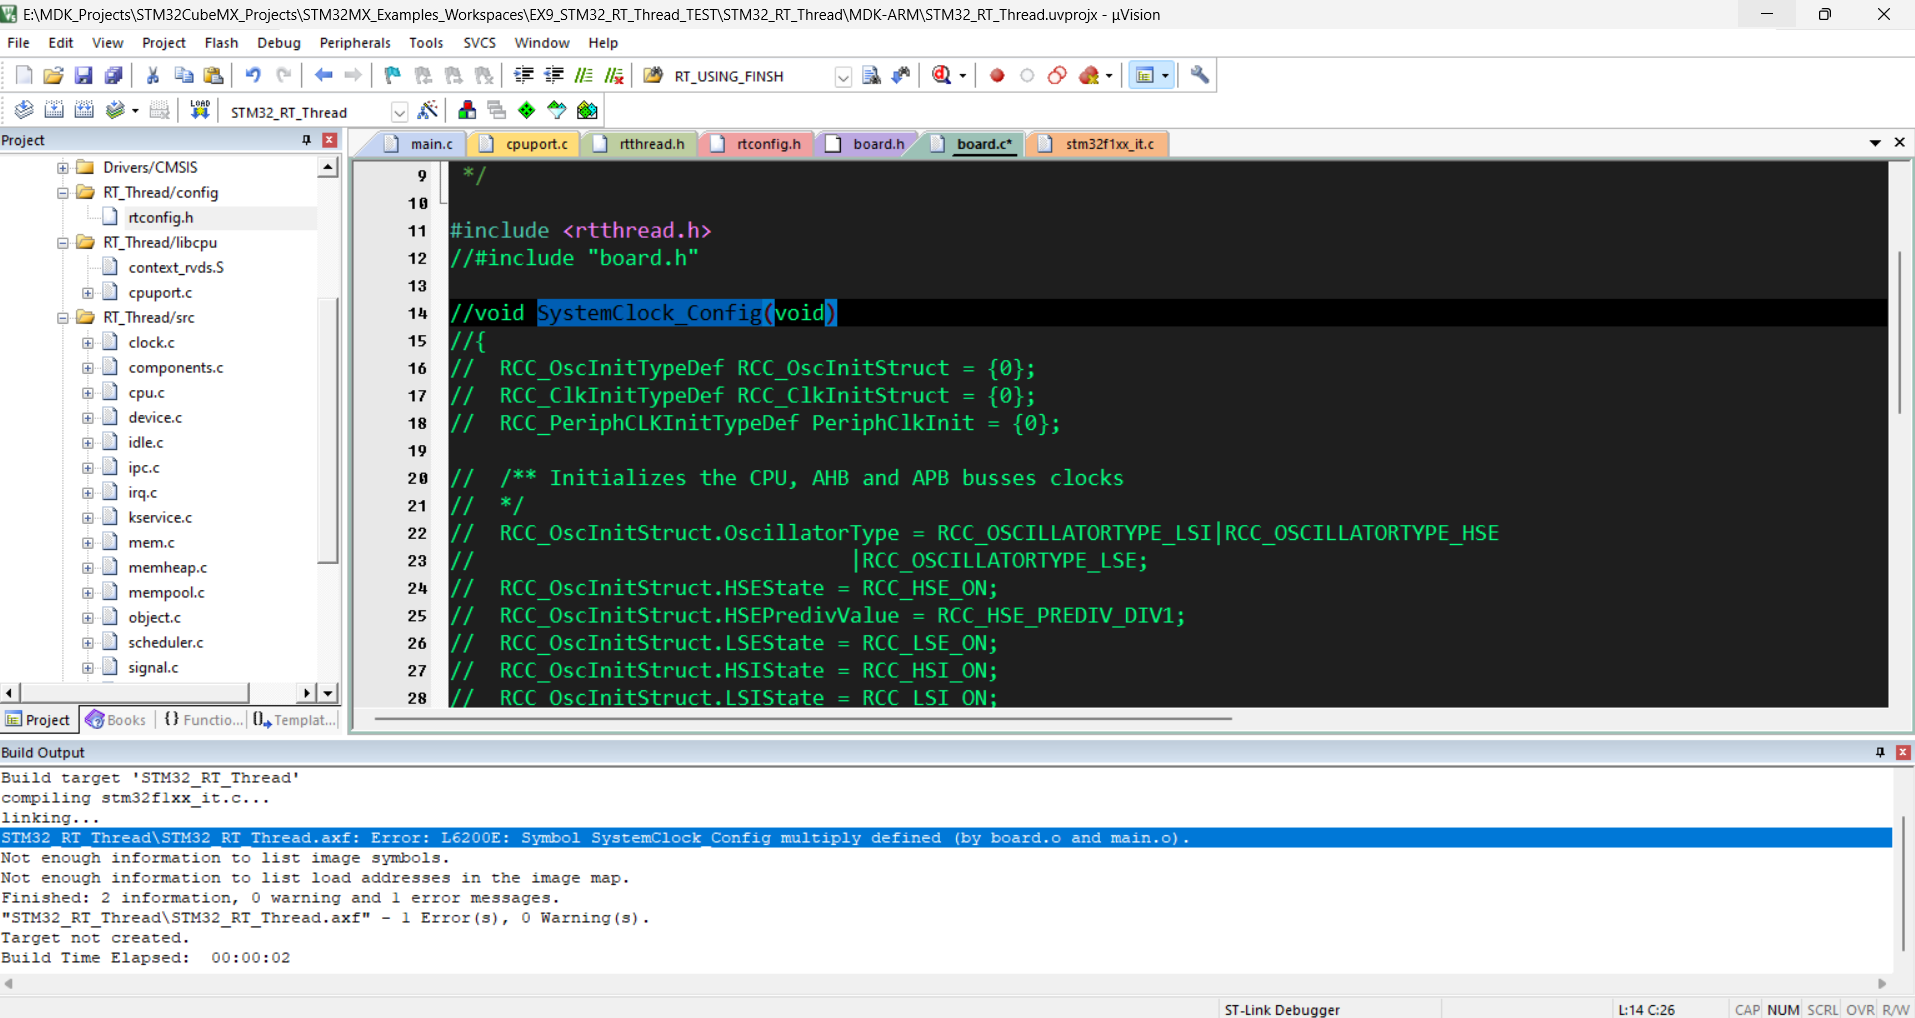Comment selection icon
This screenshot has height=1018, width=1915.
[584, 75]
